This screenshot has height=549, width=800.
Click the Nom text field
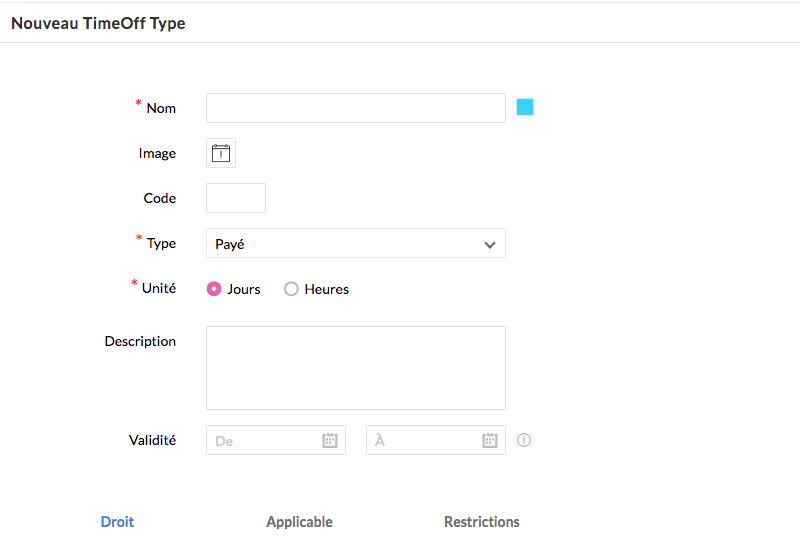click(355, 108)
